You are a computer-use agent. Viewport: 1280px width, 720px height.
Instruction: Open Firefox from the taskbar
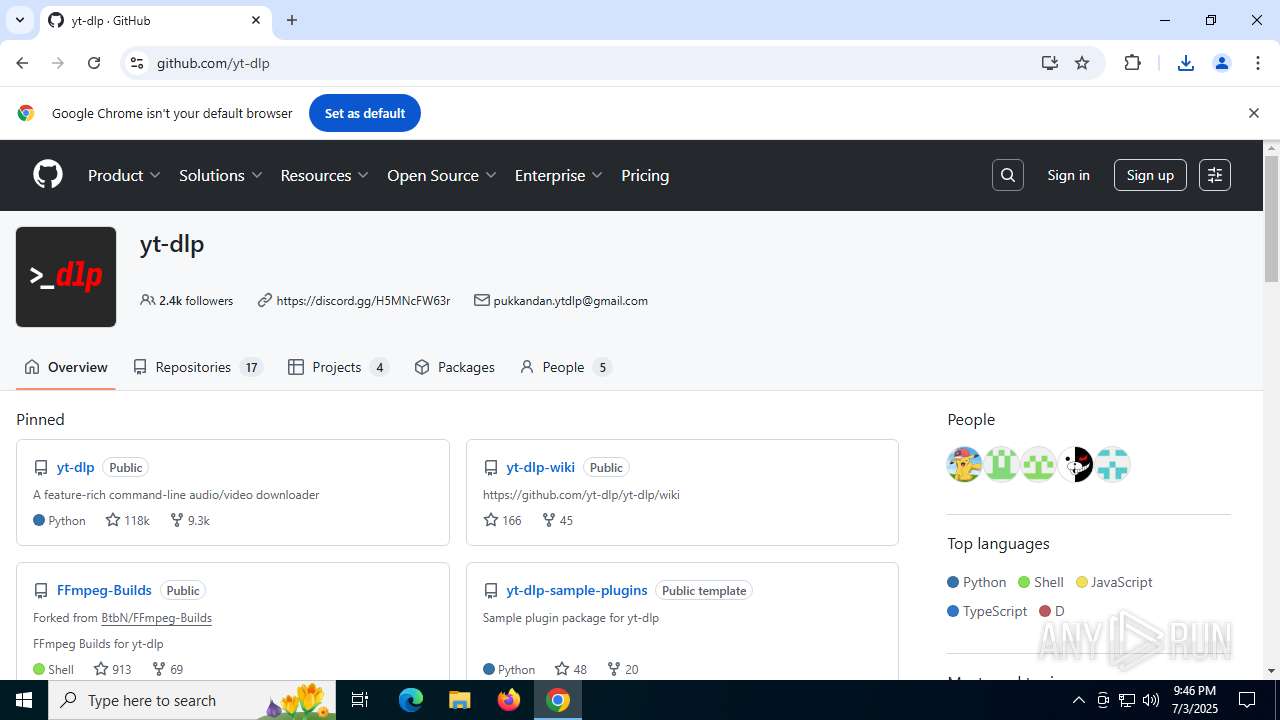point(509,700)
